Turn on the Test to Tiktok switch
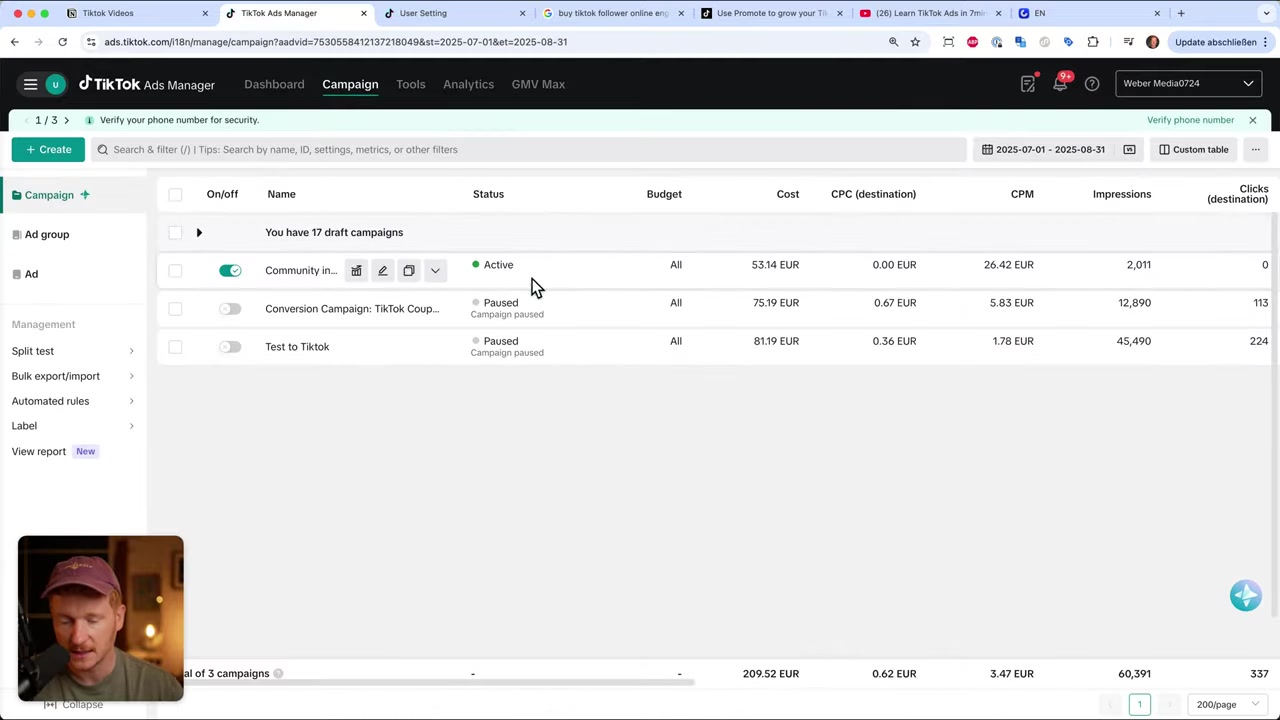 tap(230, 347)
